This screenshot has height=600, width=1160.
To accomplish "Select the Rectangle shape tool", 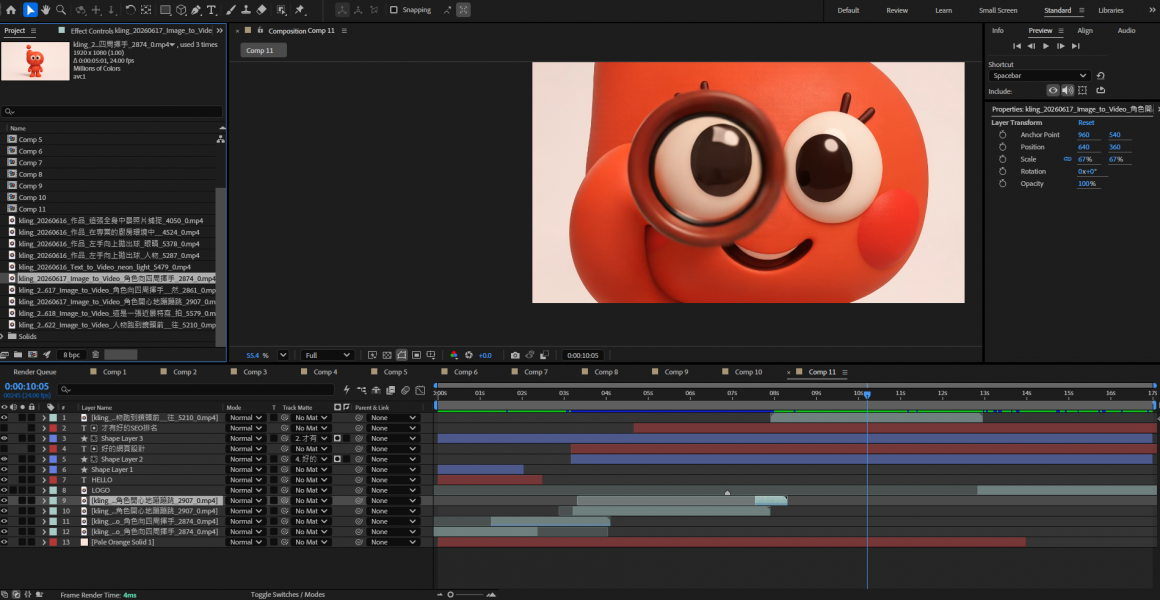I will click(165, 10).
